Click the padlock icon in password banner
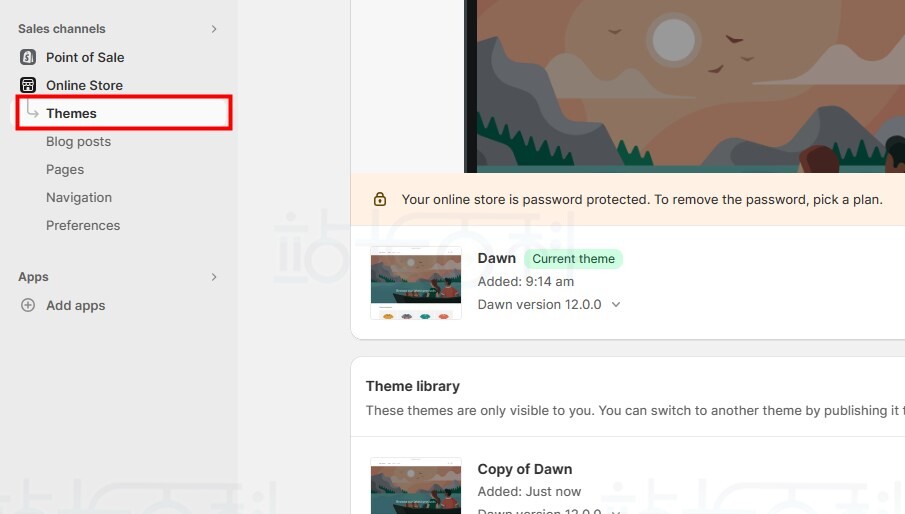This screenshot has width=905, height=514. [380, 199]
